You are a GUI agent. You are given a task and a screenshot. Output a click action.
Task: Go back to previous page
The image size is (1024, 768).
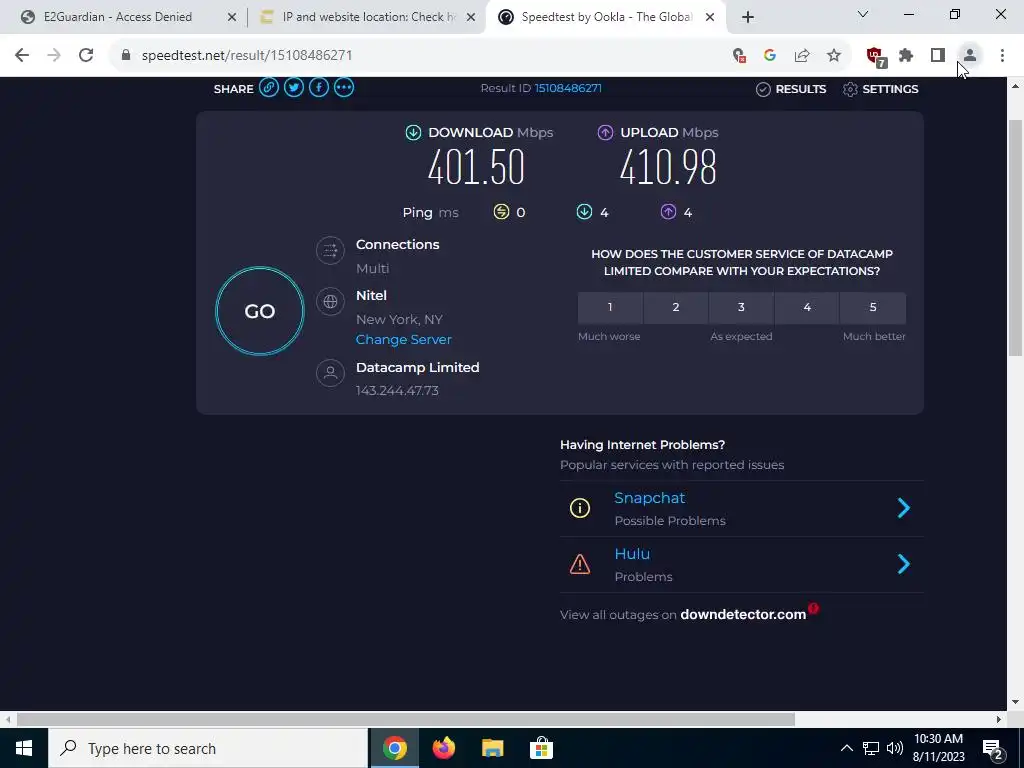pos(22,56)
